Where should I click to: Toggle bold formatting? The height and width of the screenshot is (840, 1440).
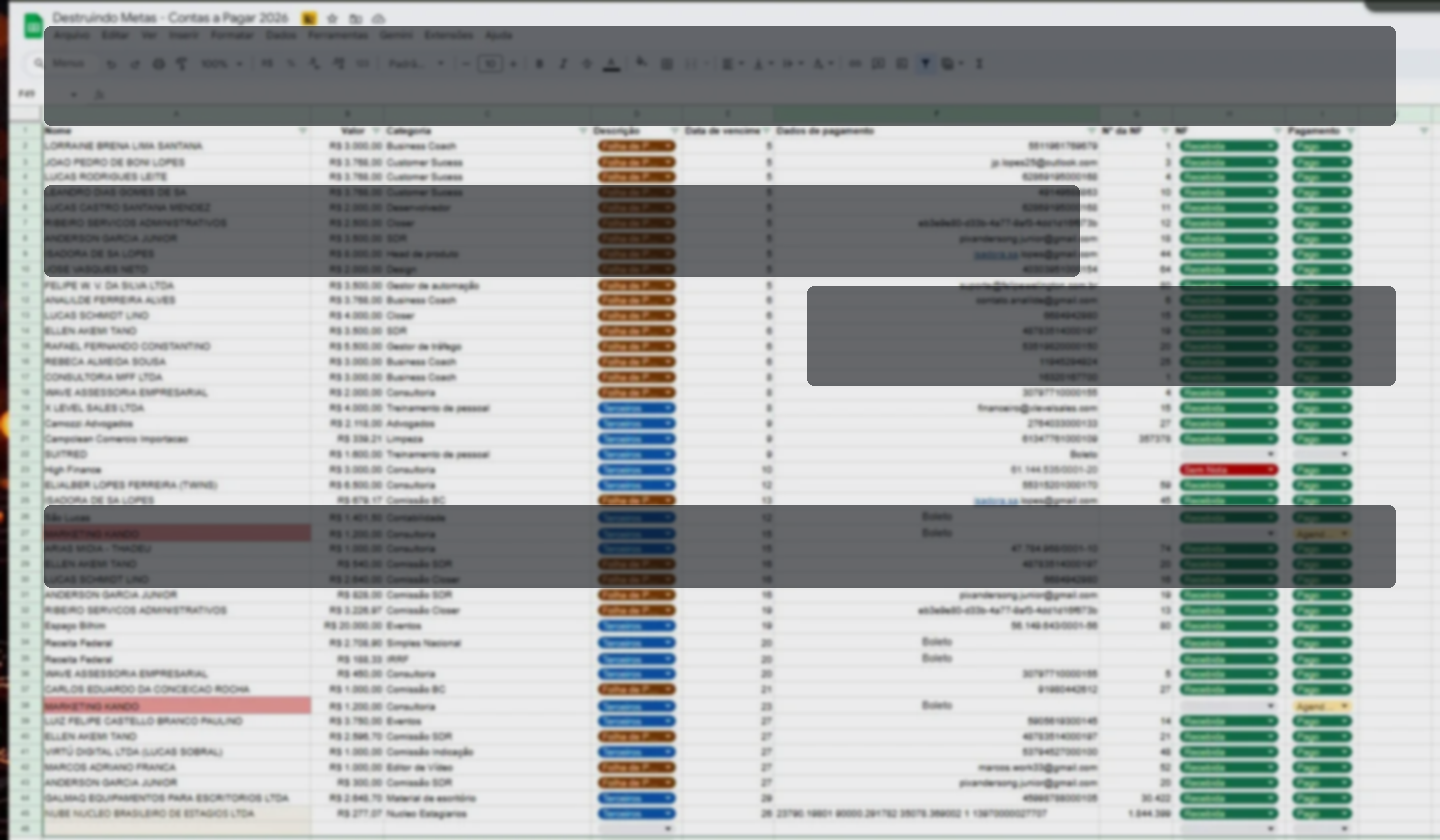540,64
